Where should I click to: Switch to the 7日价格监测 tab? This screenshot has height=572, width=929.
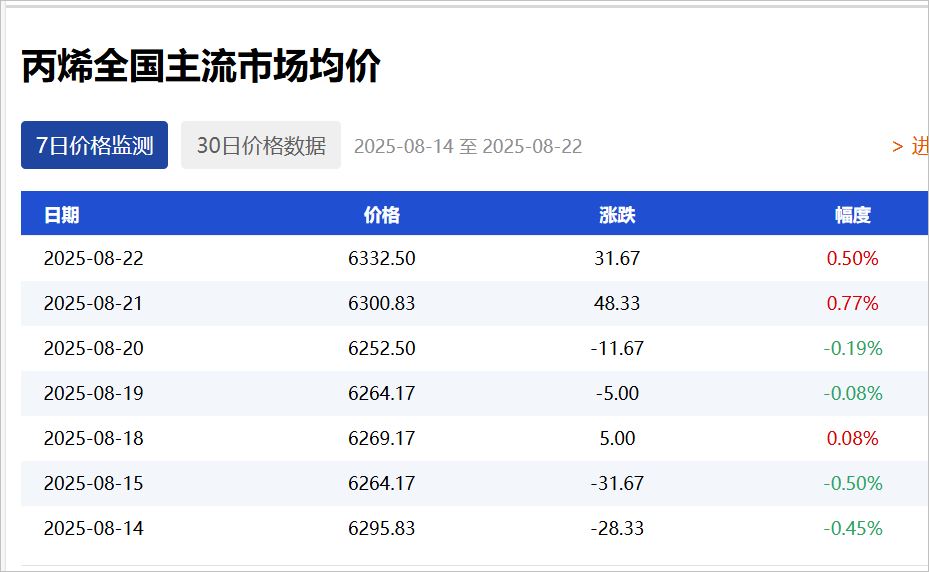[94, 145]
